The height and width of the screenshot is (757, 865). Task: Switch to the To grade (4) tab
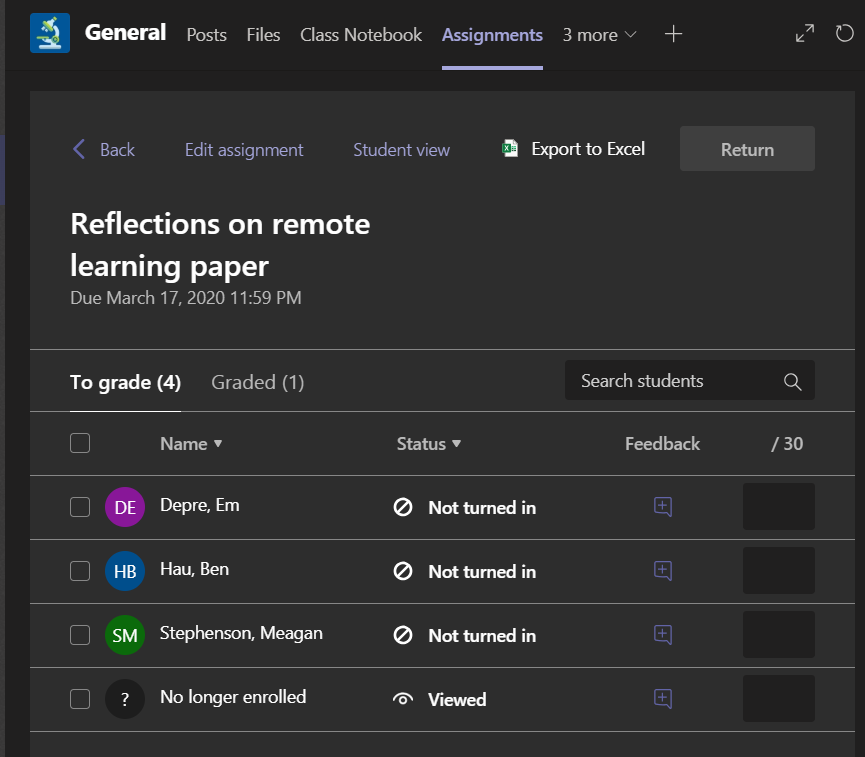[125, 382]
